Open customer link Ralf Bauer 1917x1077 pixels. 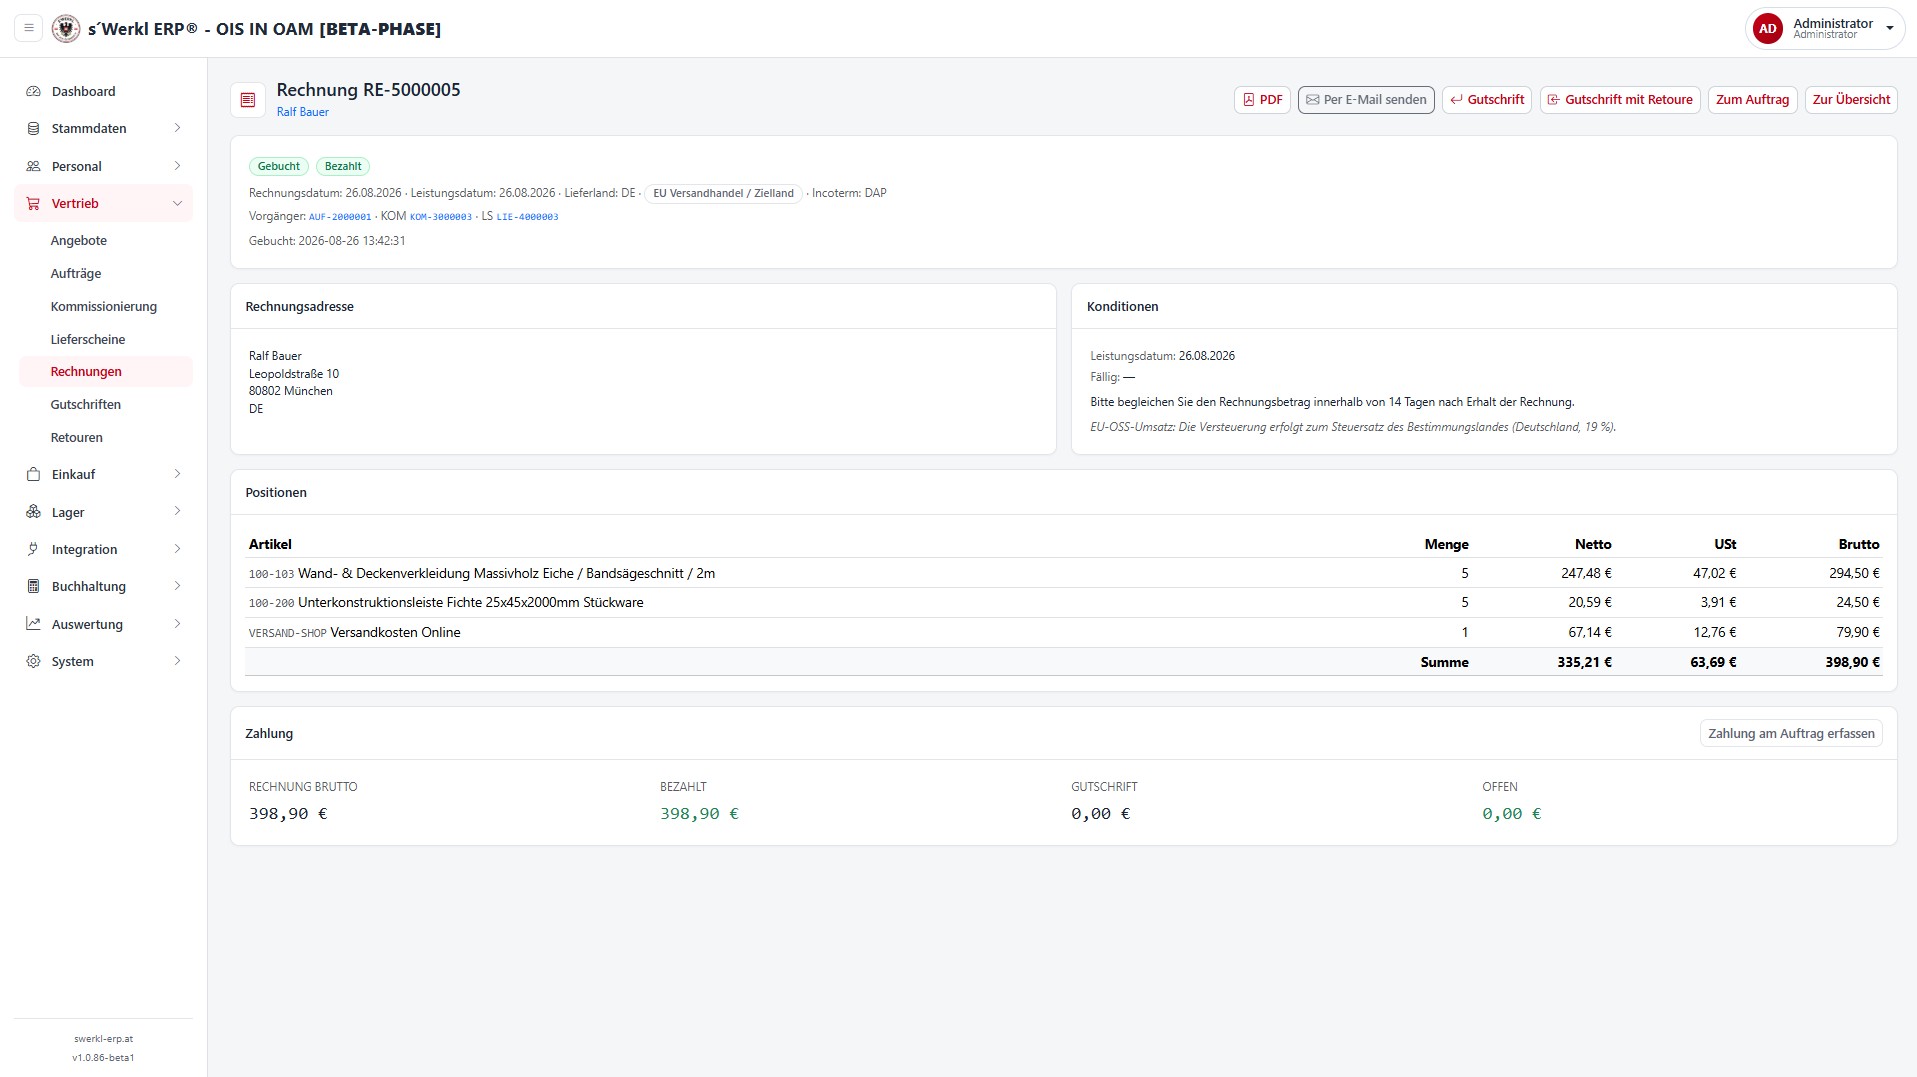(303, 112)
